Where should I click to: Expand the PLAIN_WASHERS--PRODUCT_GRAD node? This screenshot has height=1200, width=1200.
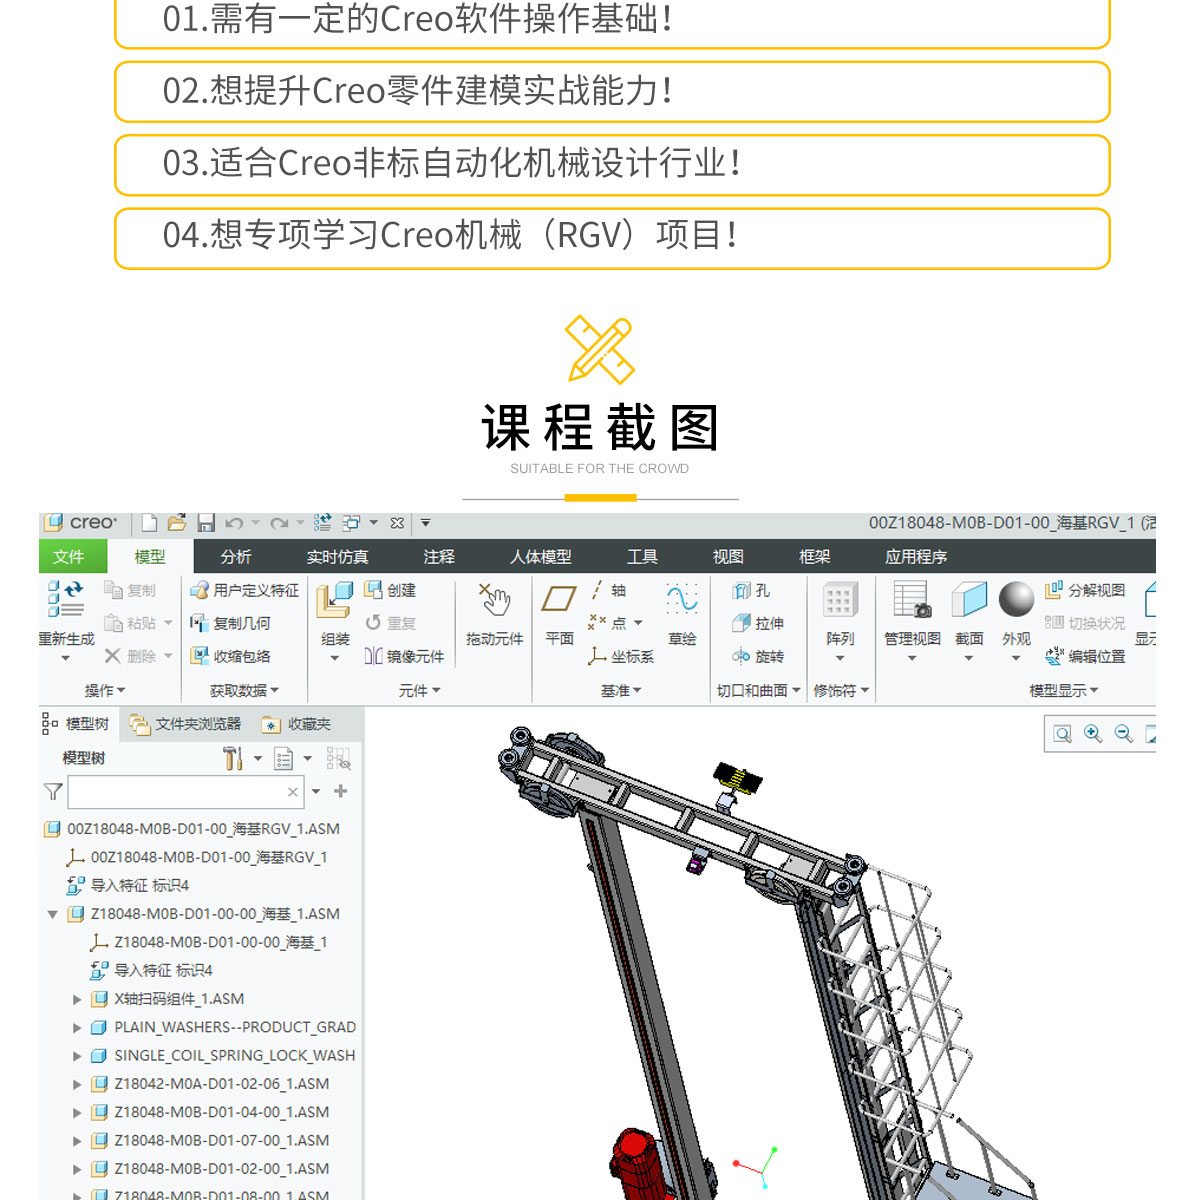[77, 1027]
